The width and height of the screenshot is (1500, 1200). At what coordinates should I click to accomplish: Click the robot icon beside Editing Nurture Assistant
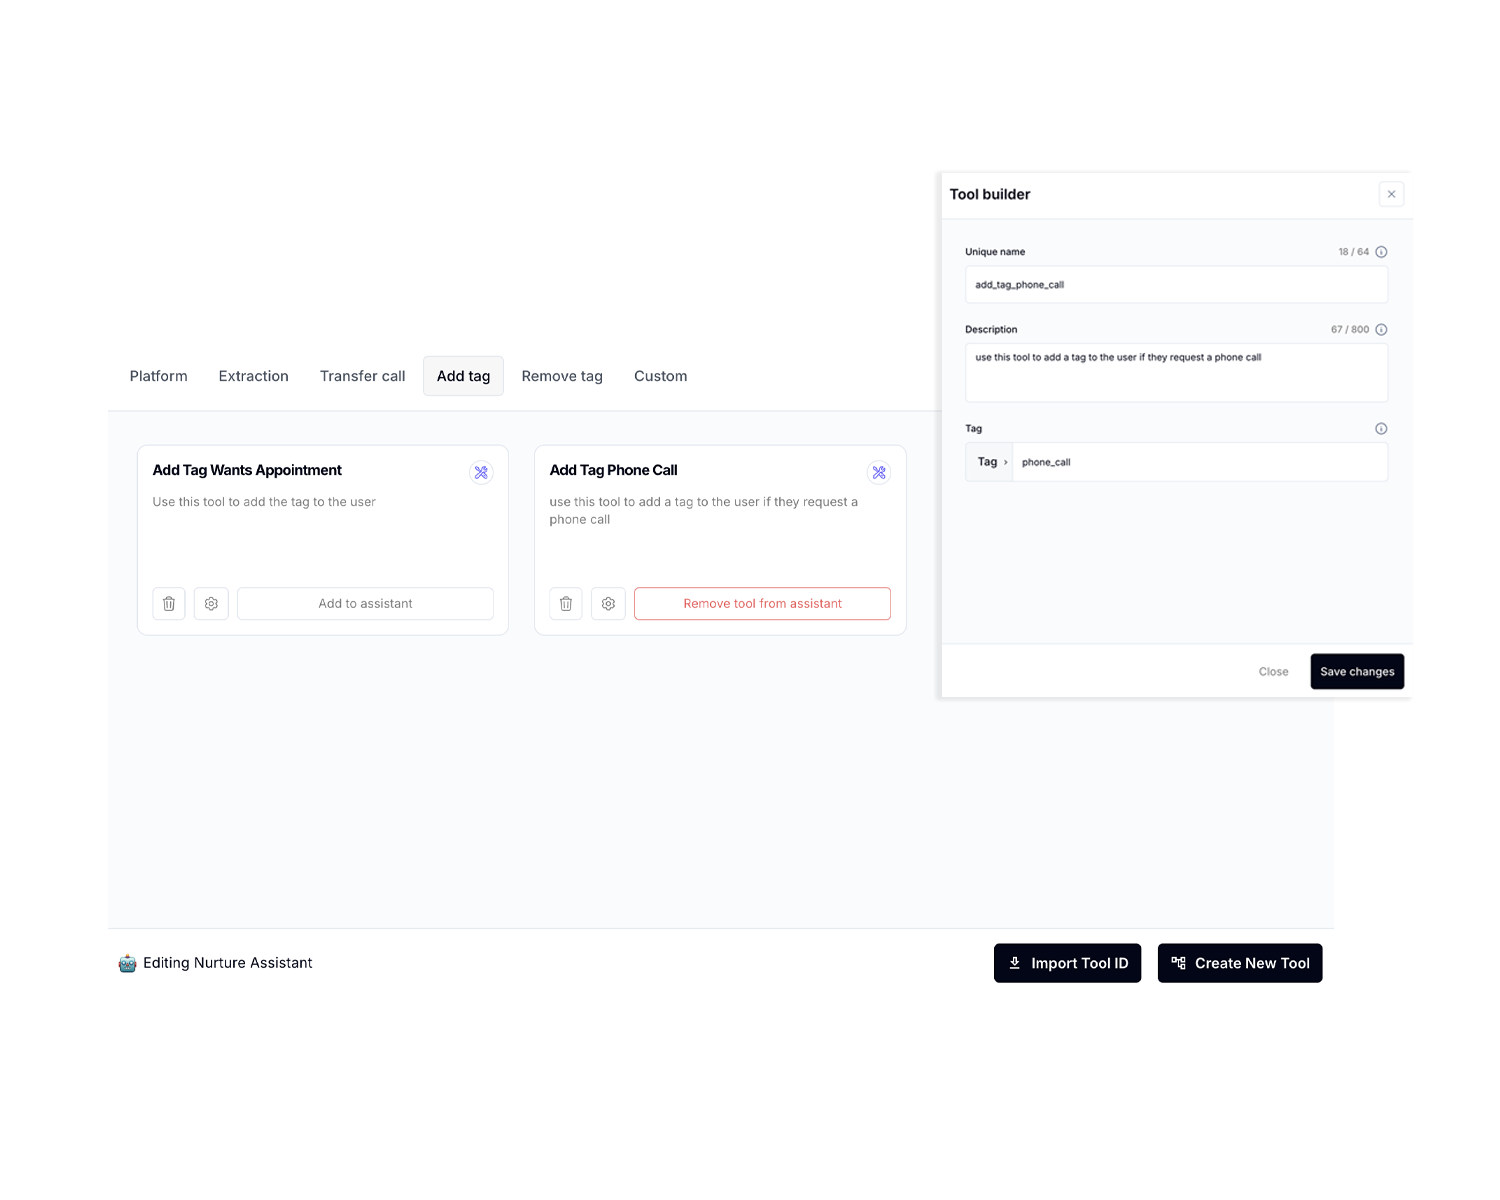[127, 963]
